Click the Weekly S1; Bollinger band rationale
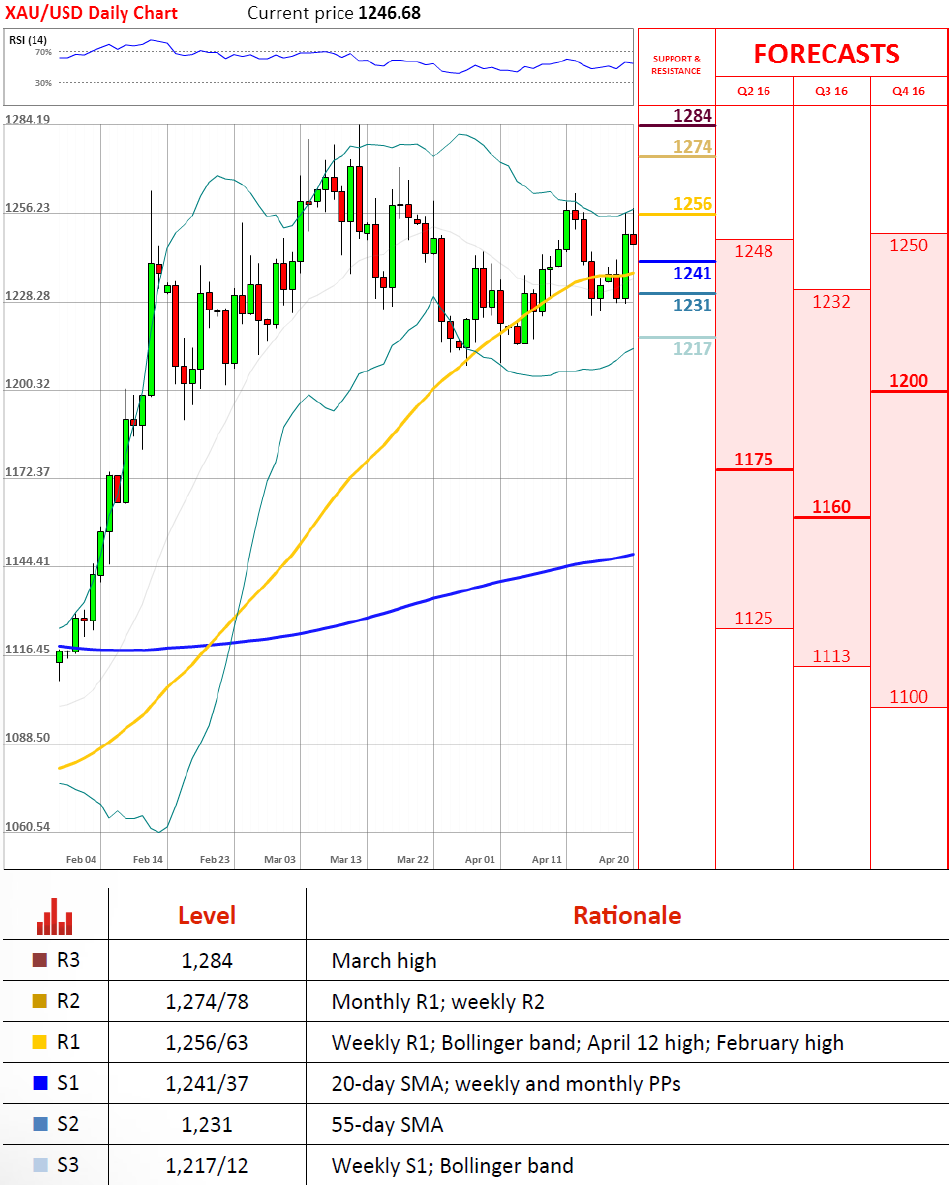 coord(453,1165)
